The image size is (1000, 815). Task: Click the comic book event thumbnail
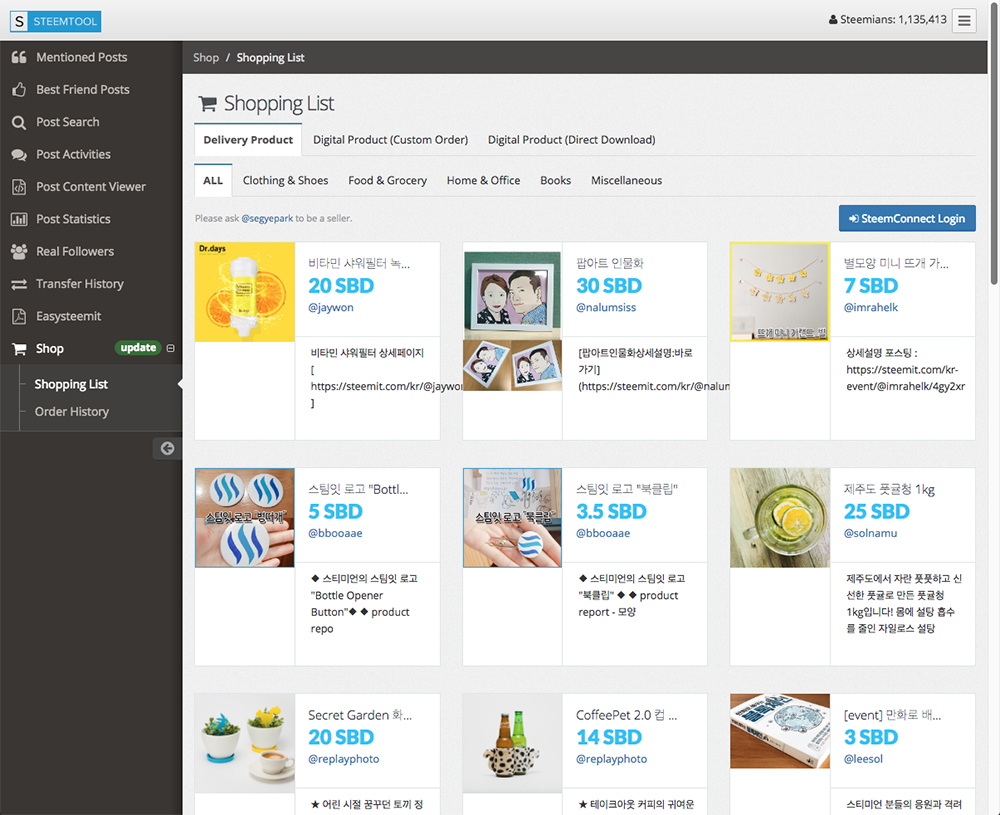pos(780,731)
